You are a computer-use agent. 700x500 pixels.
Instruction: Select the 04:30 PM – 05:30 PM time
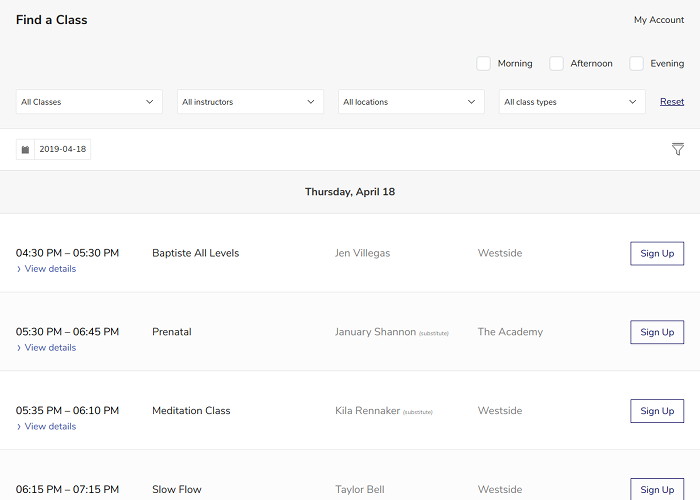pyautogui.click(x=67, y=253)
